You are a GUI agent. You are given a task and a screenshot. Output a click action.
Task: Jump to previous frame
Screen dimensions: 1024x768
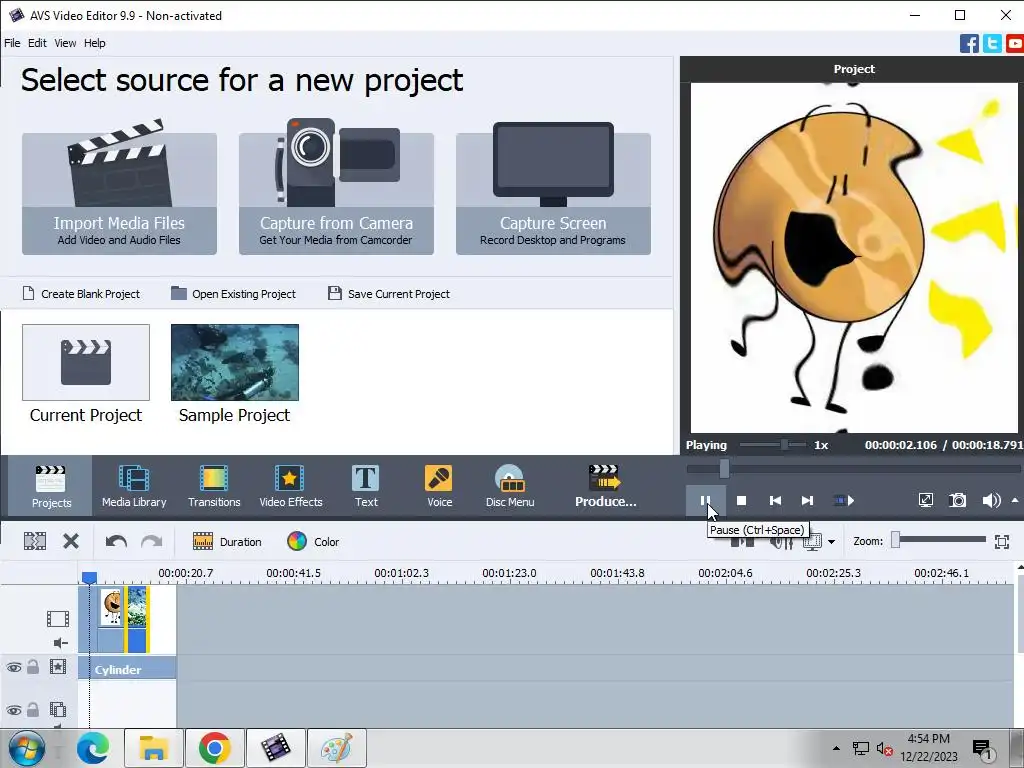point(775,501)
